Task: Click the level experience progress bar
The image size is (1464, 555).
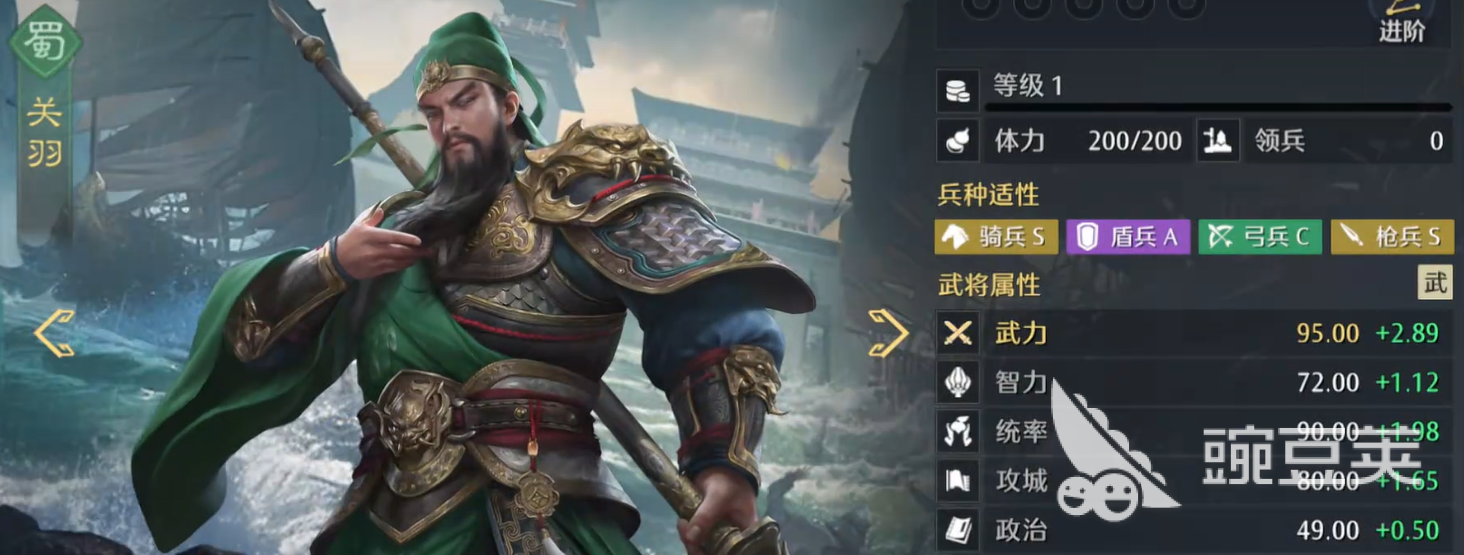Action: (1218, 107)
